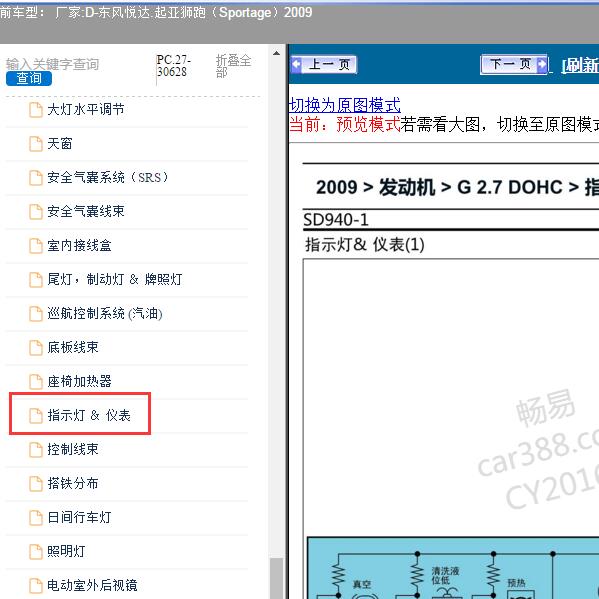Screen dimensions: 599x599
Task: Click the document icon beside 搭铁分布
Action: click(x=36, y=484)
